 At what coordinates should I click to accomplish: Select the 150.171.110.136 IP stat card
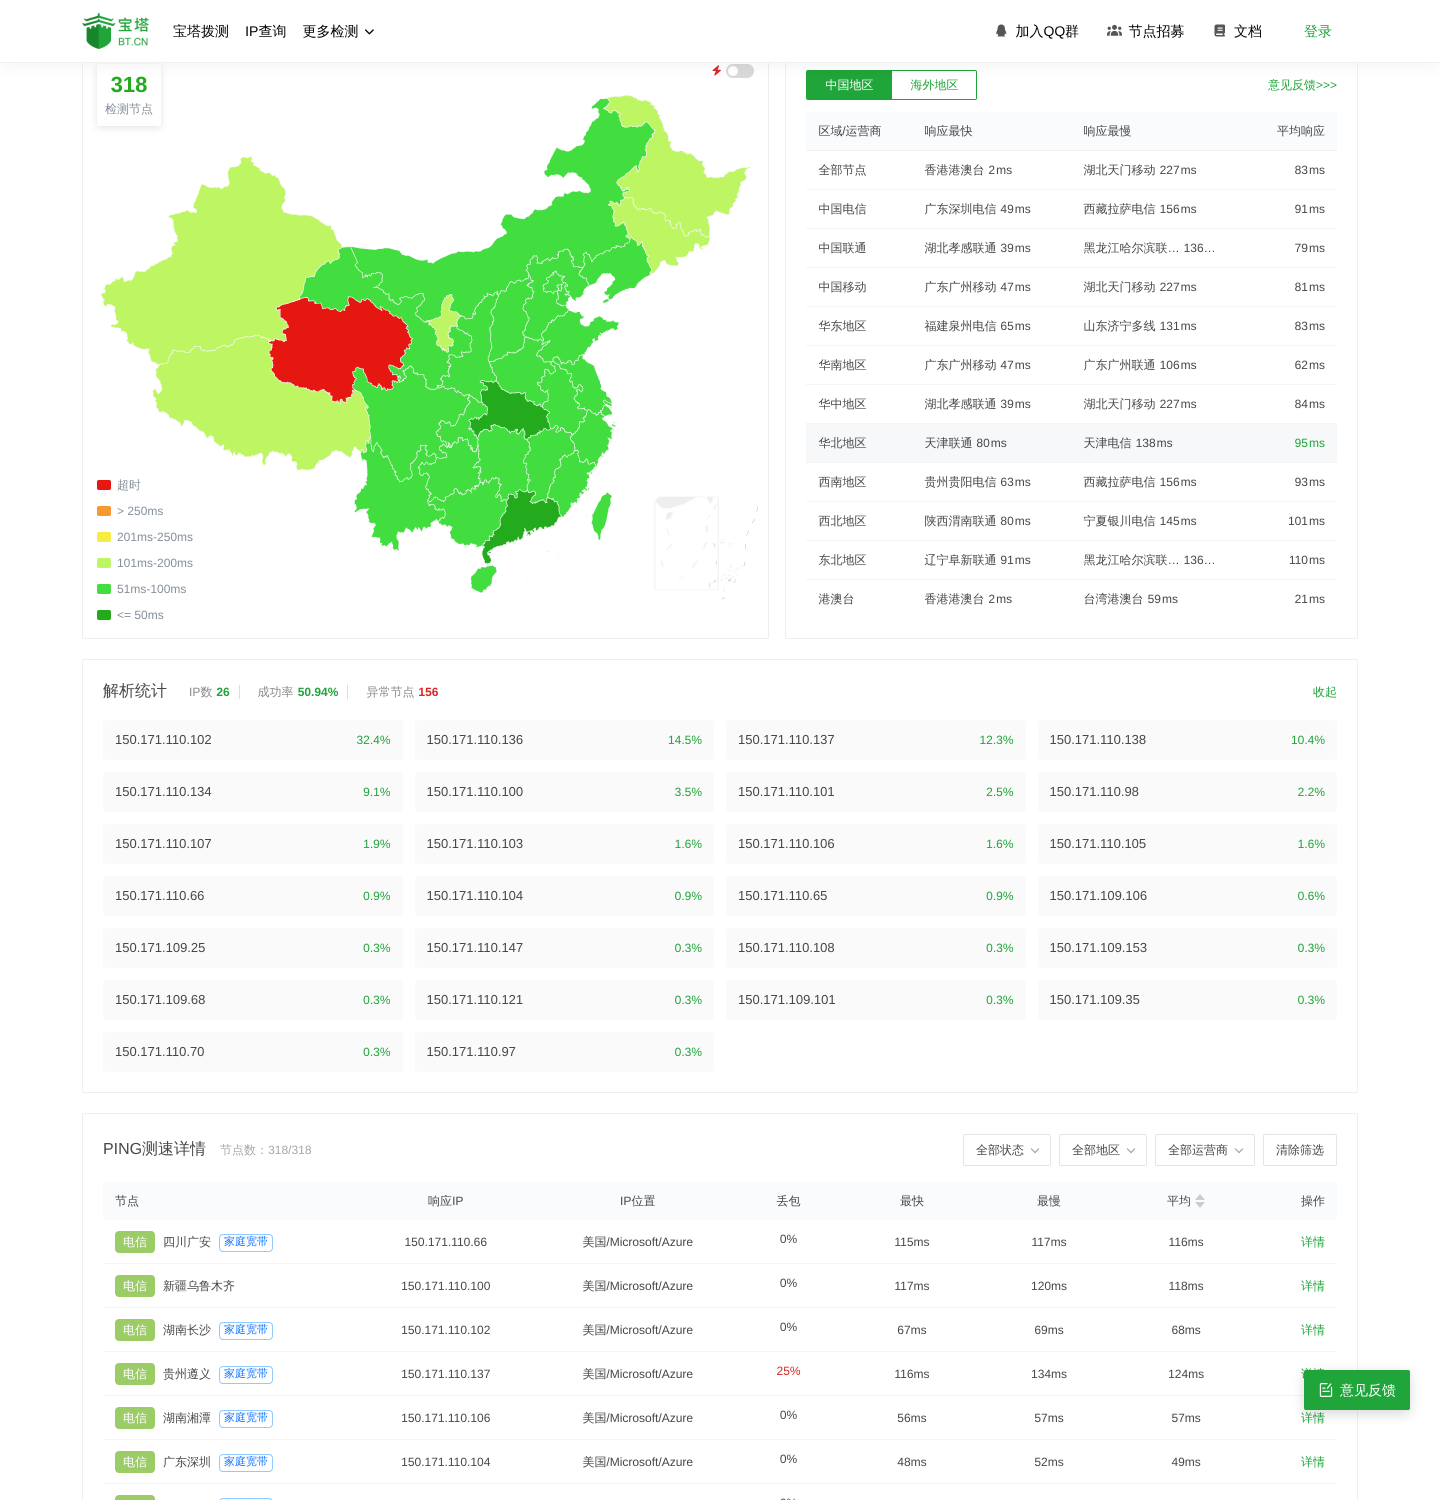[564, 740]
